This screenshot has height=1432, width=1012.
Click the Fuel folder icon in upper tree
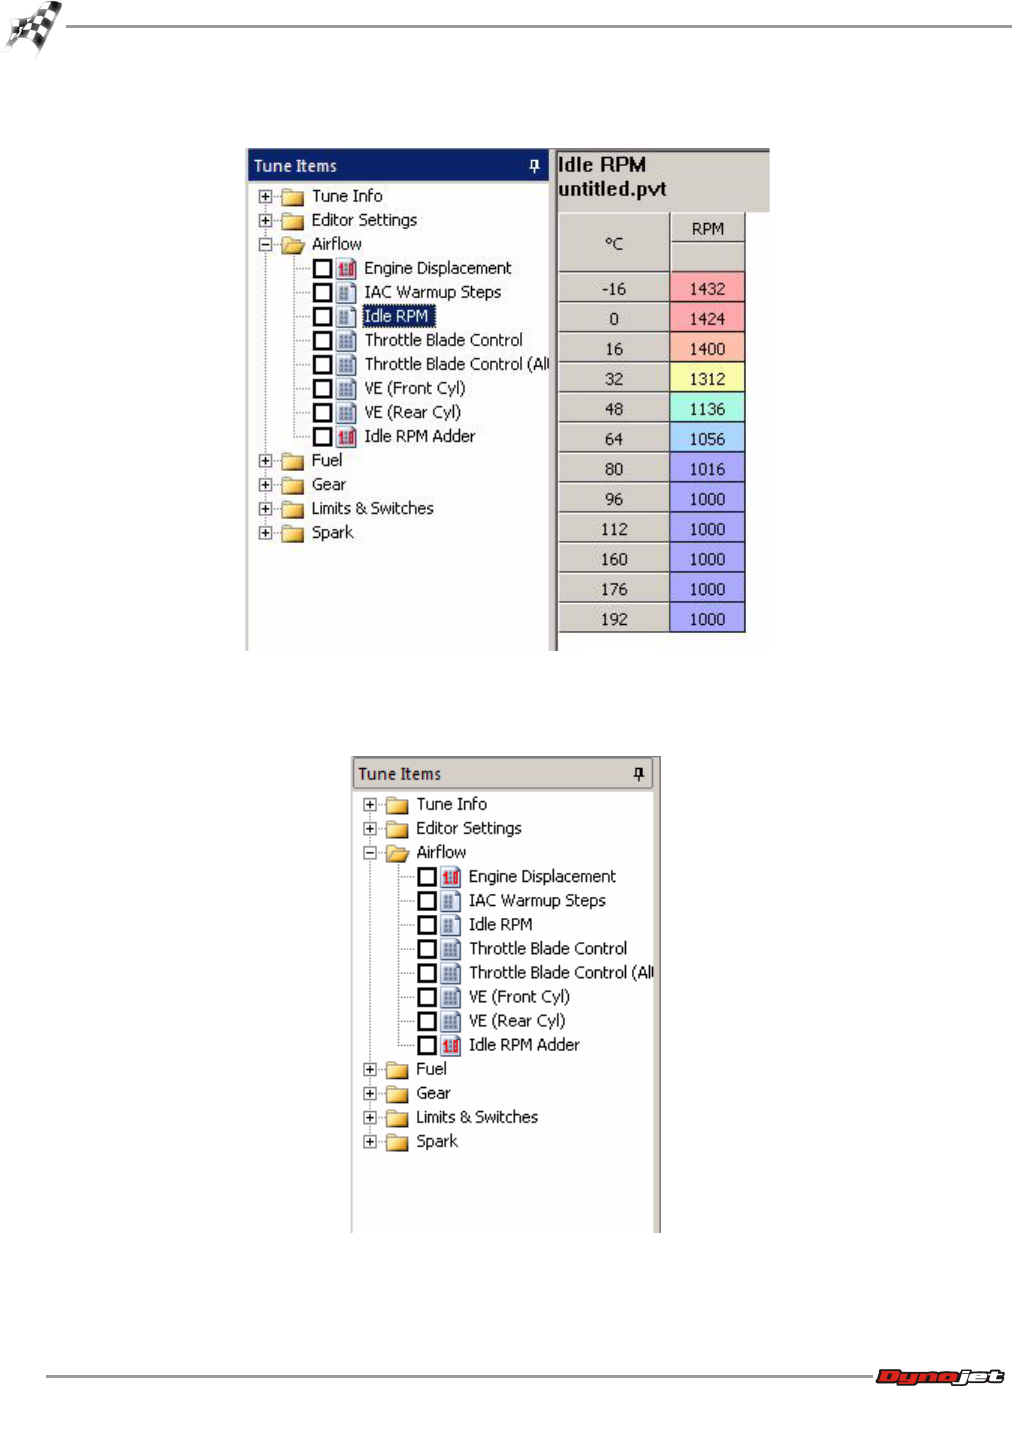tap(293, 461)
